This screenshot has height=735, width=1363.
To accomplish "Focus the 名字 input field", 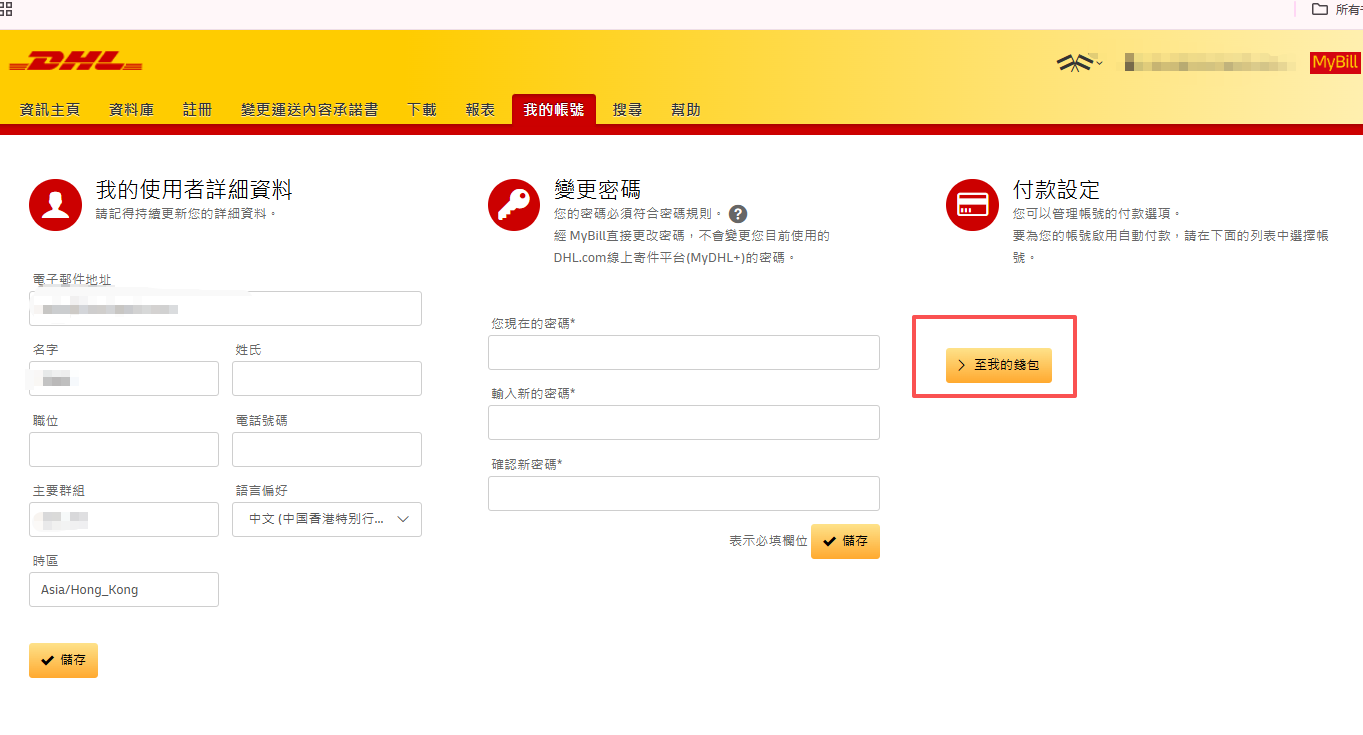I will [x=124, y=378].
